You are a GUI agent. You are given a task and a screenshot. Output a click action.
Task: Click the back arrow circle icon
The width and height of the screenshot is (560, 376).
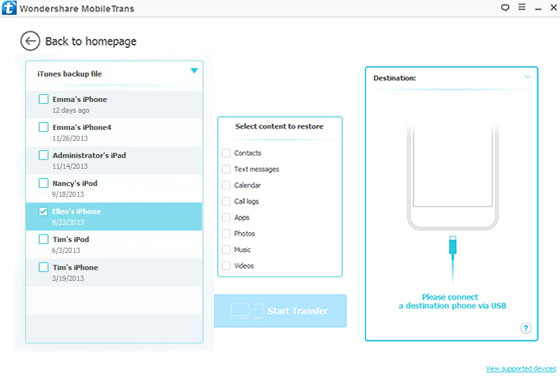pos(30,41)
